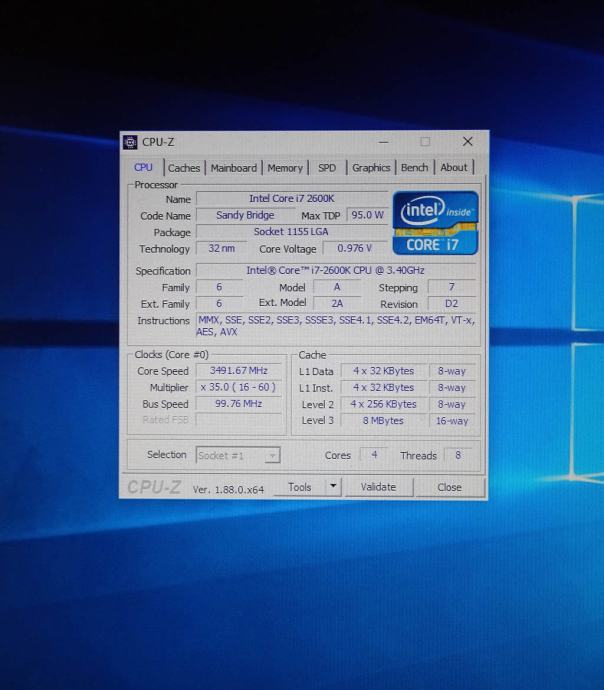
Task: Select the CPU tab
Action: pyautogui.click(x=144, y=168)
